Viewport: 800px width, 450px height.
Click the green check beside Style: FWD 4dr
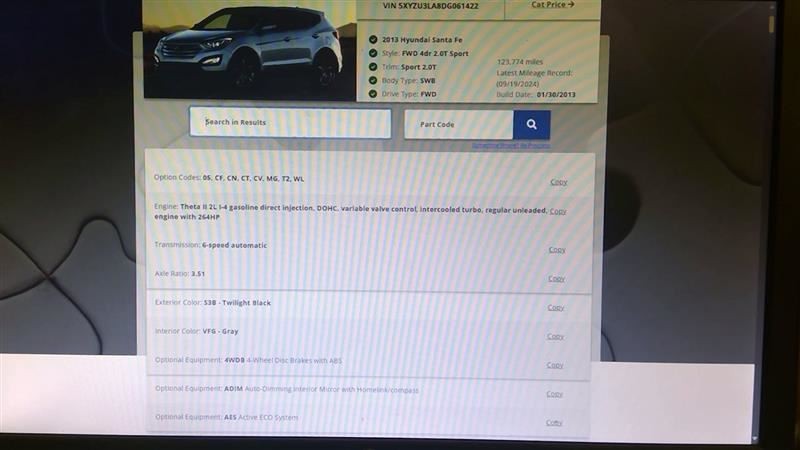pos(373,53)
